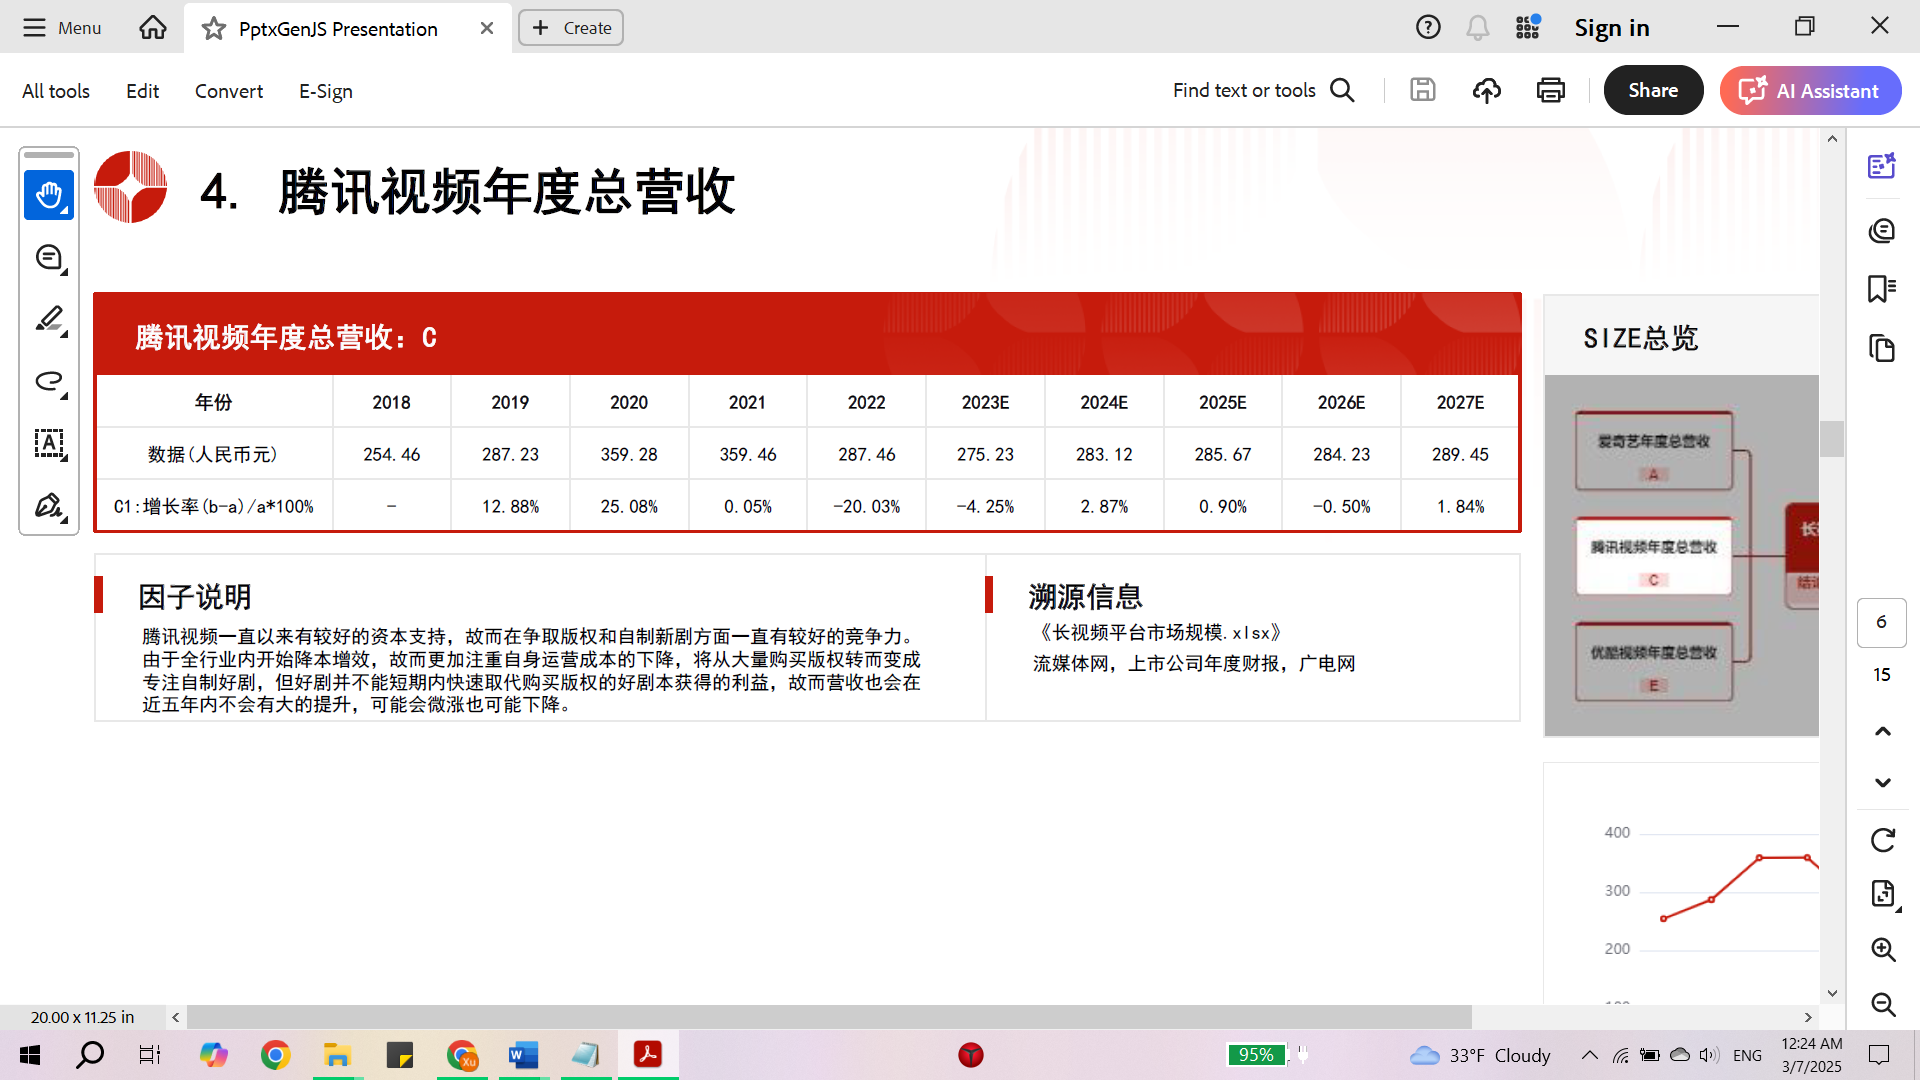Click the horizontal scrollbar at bottom
Viewport: 1920px width, 1080px height.
(x=829, y=1017)
